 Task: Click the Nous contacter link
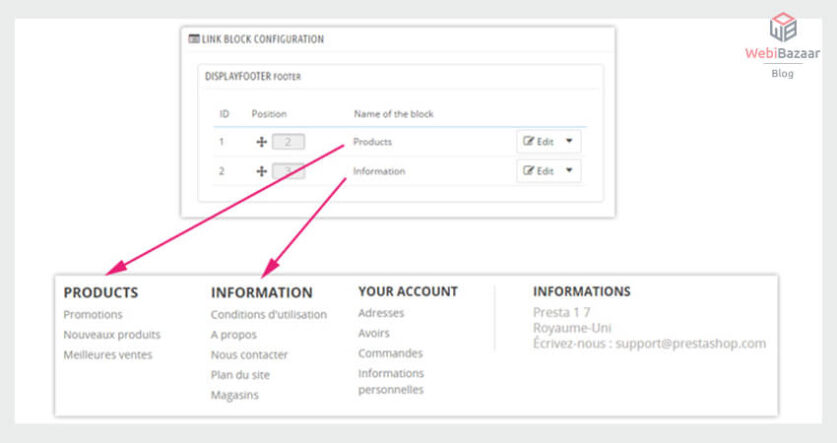pos(249,355)
